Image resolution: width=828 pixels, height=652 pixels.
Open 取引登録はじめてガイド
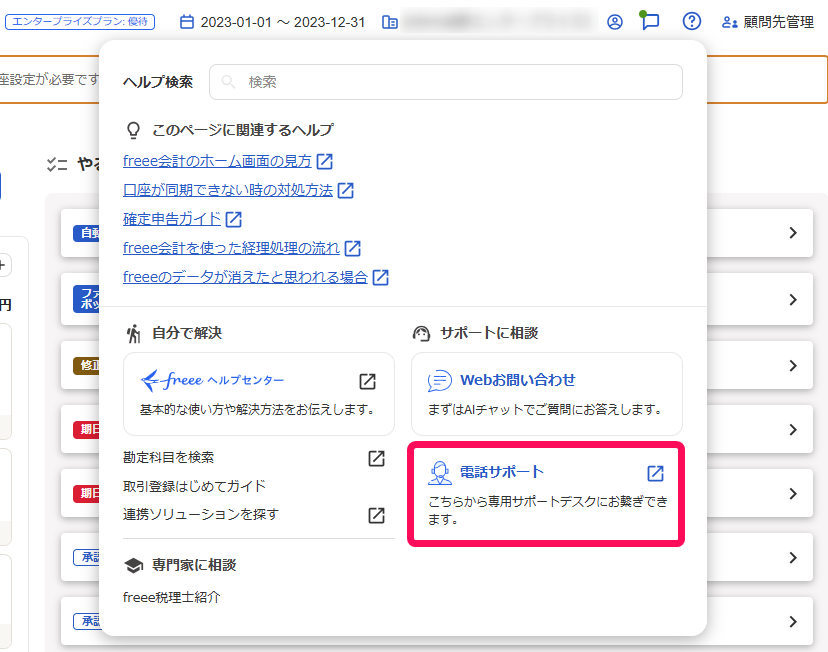point(194,486)
